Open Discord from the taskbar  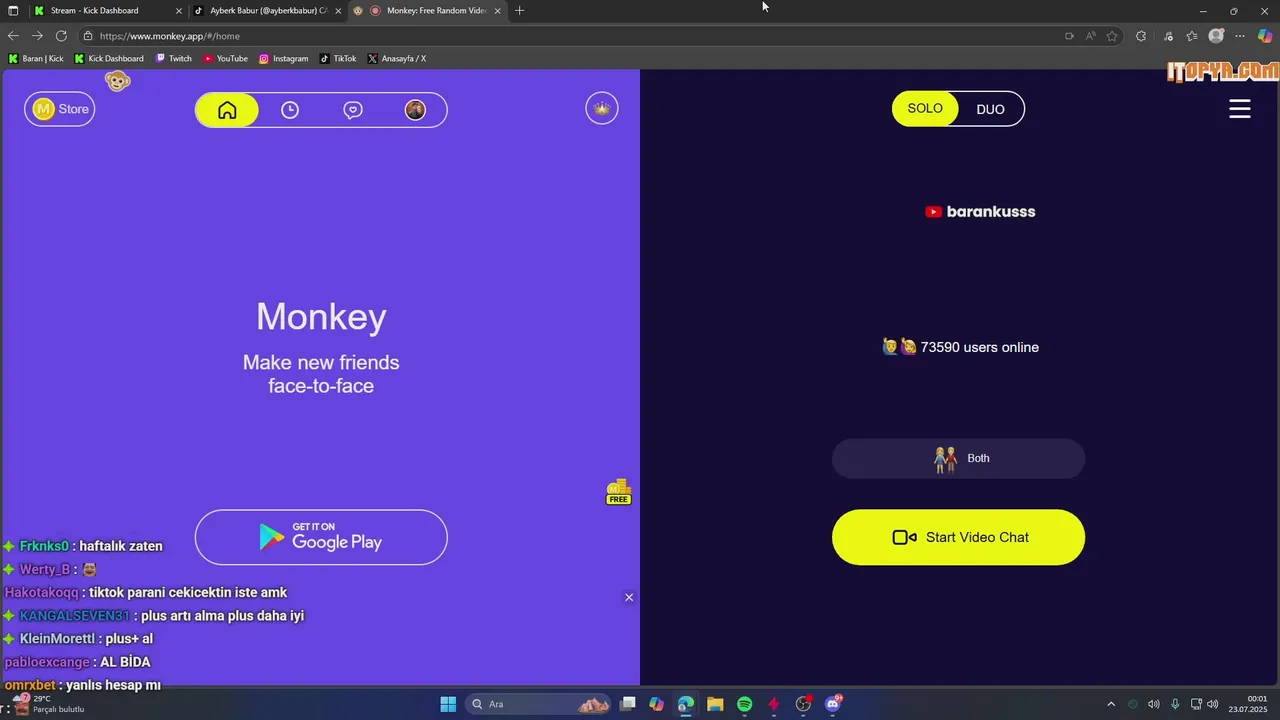coord(833,704)
